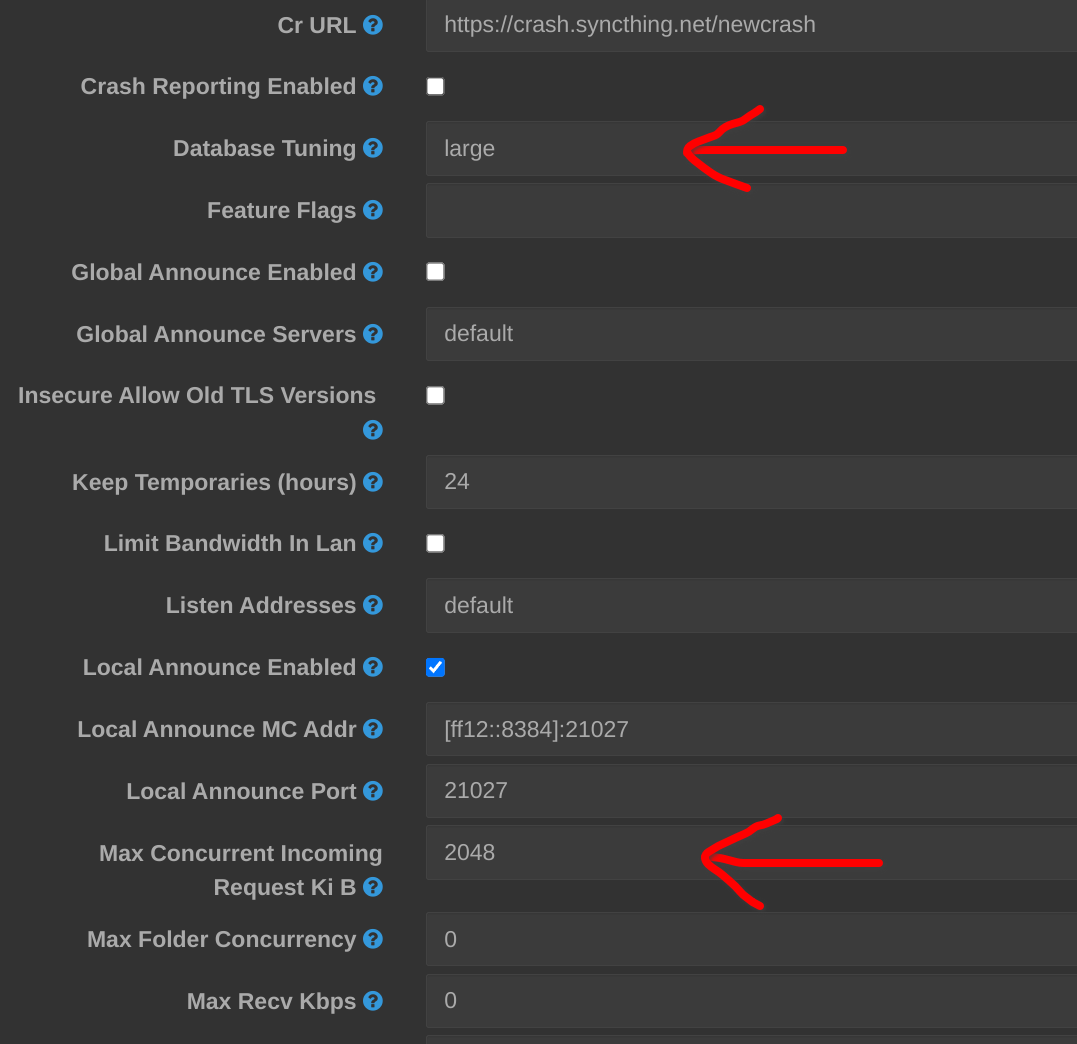This screenshot has height=1044, width=1077.
Task: Enable the Crash Reporting Enabled checkbox
Action: pos(435,86)
